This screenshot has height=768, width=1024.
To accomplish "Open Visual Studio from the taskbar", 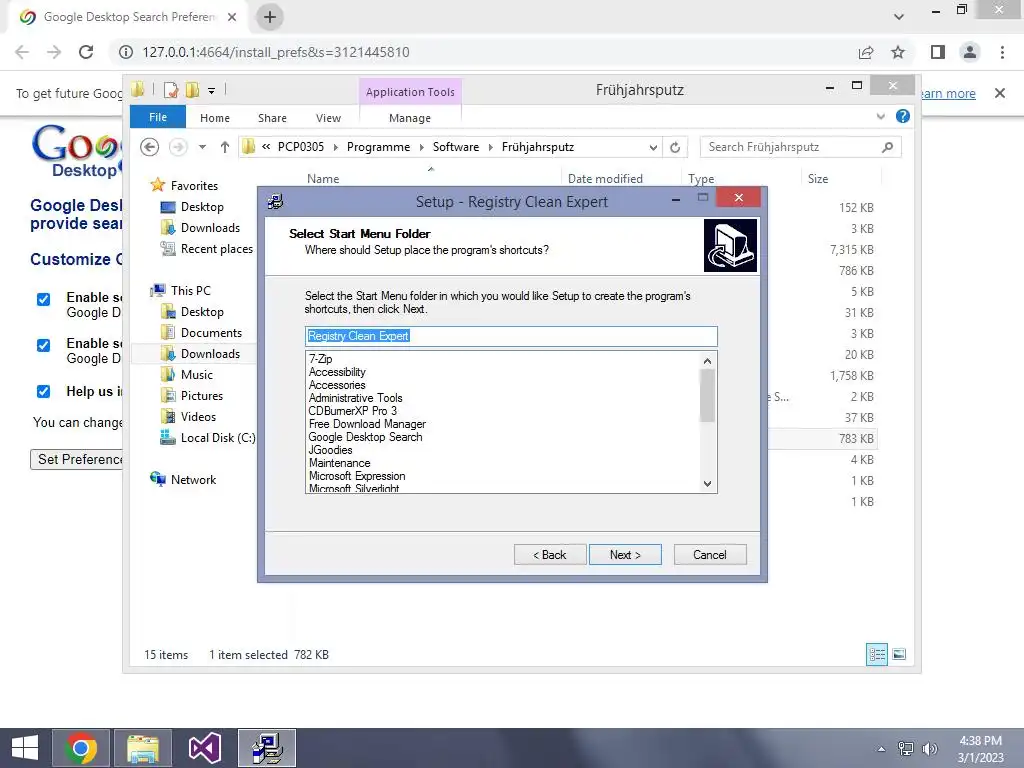I will tap(204, 748).
